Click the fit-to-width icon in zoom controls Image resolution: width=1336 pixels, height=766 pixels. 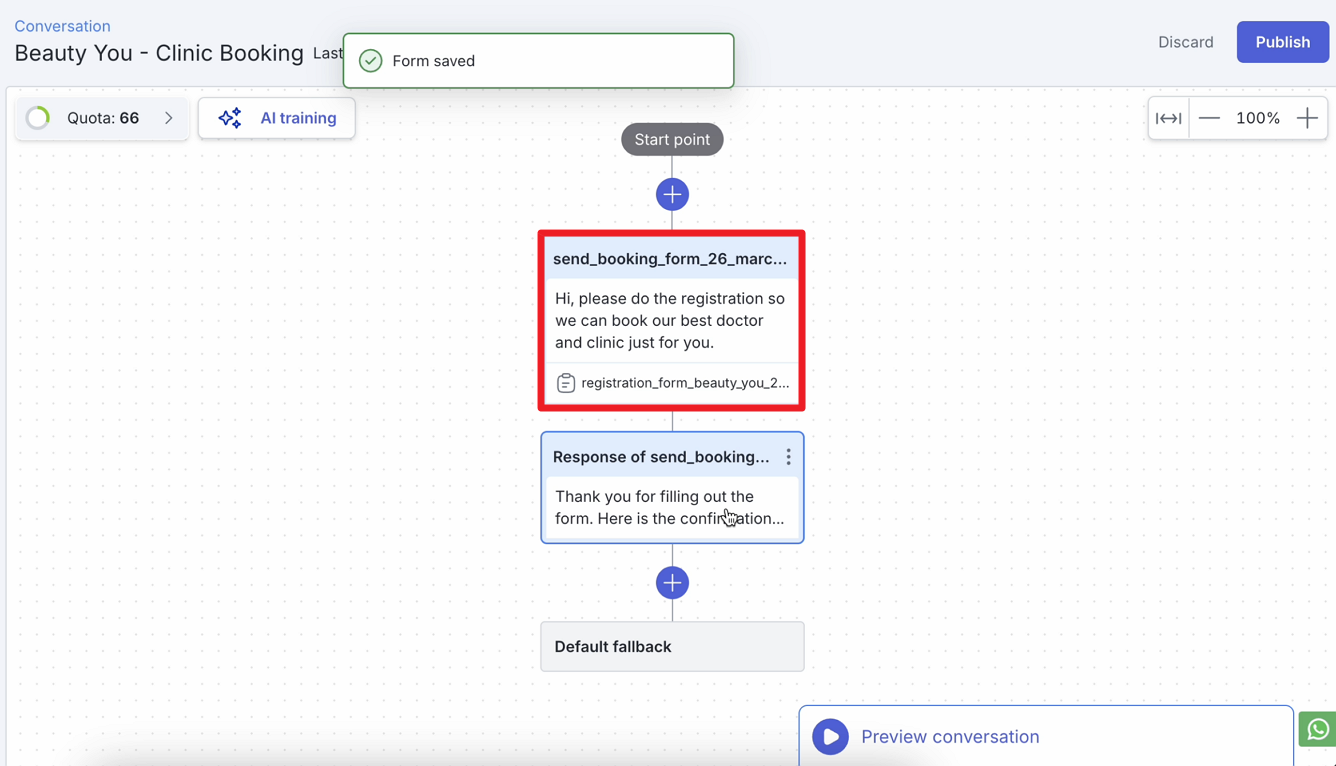tap(1168, 118)
